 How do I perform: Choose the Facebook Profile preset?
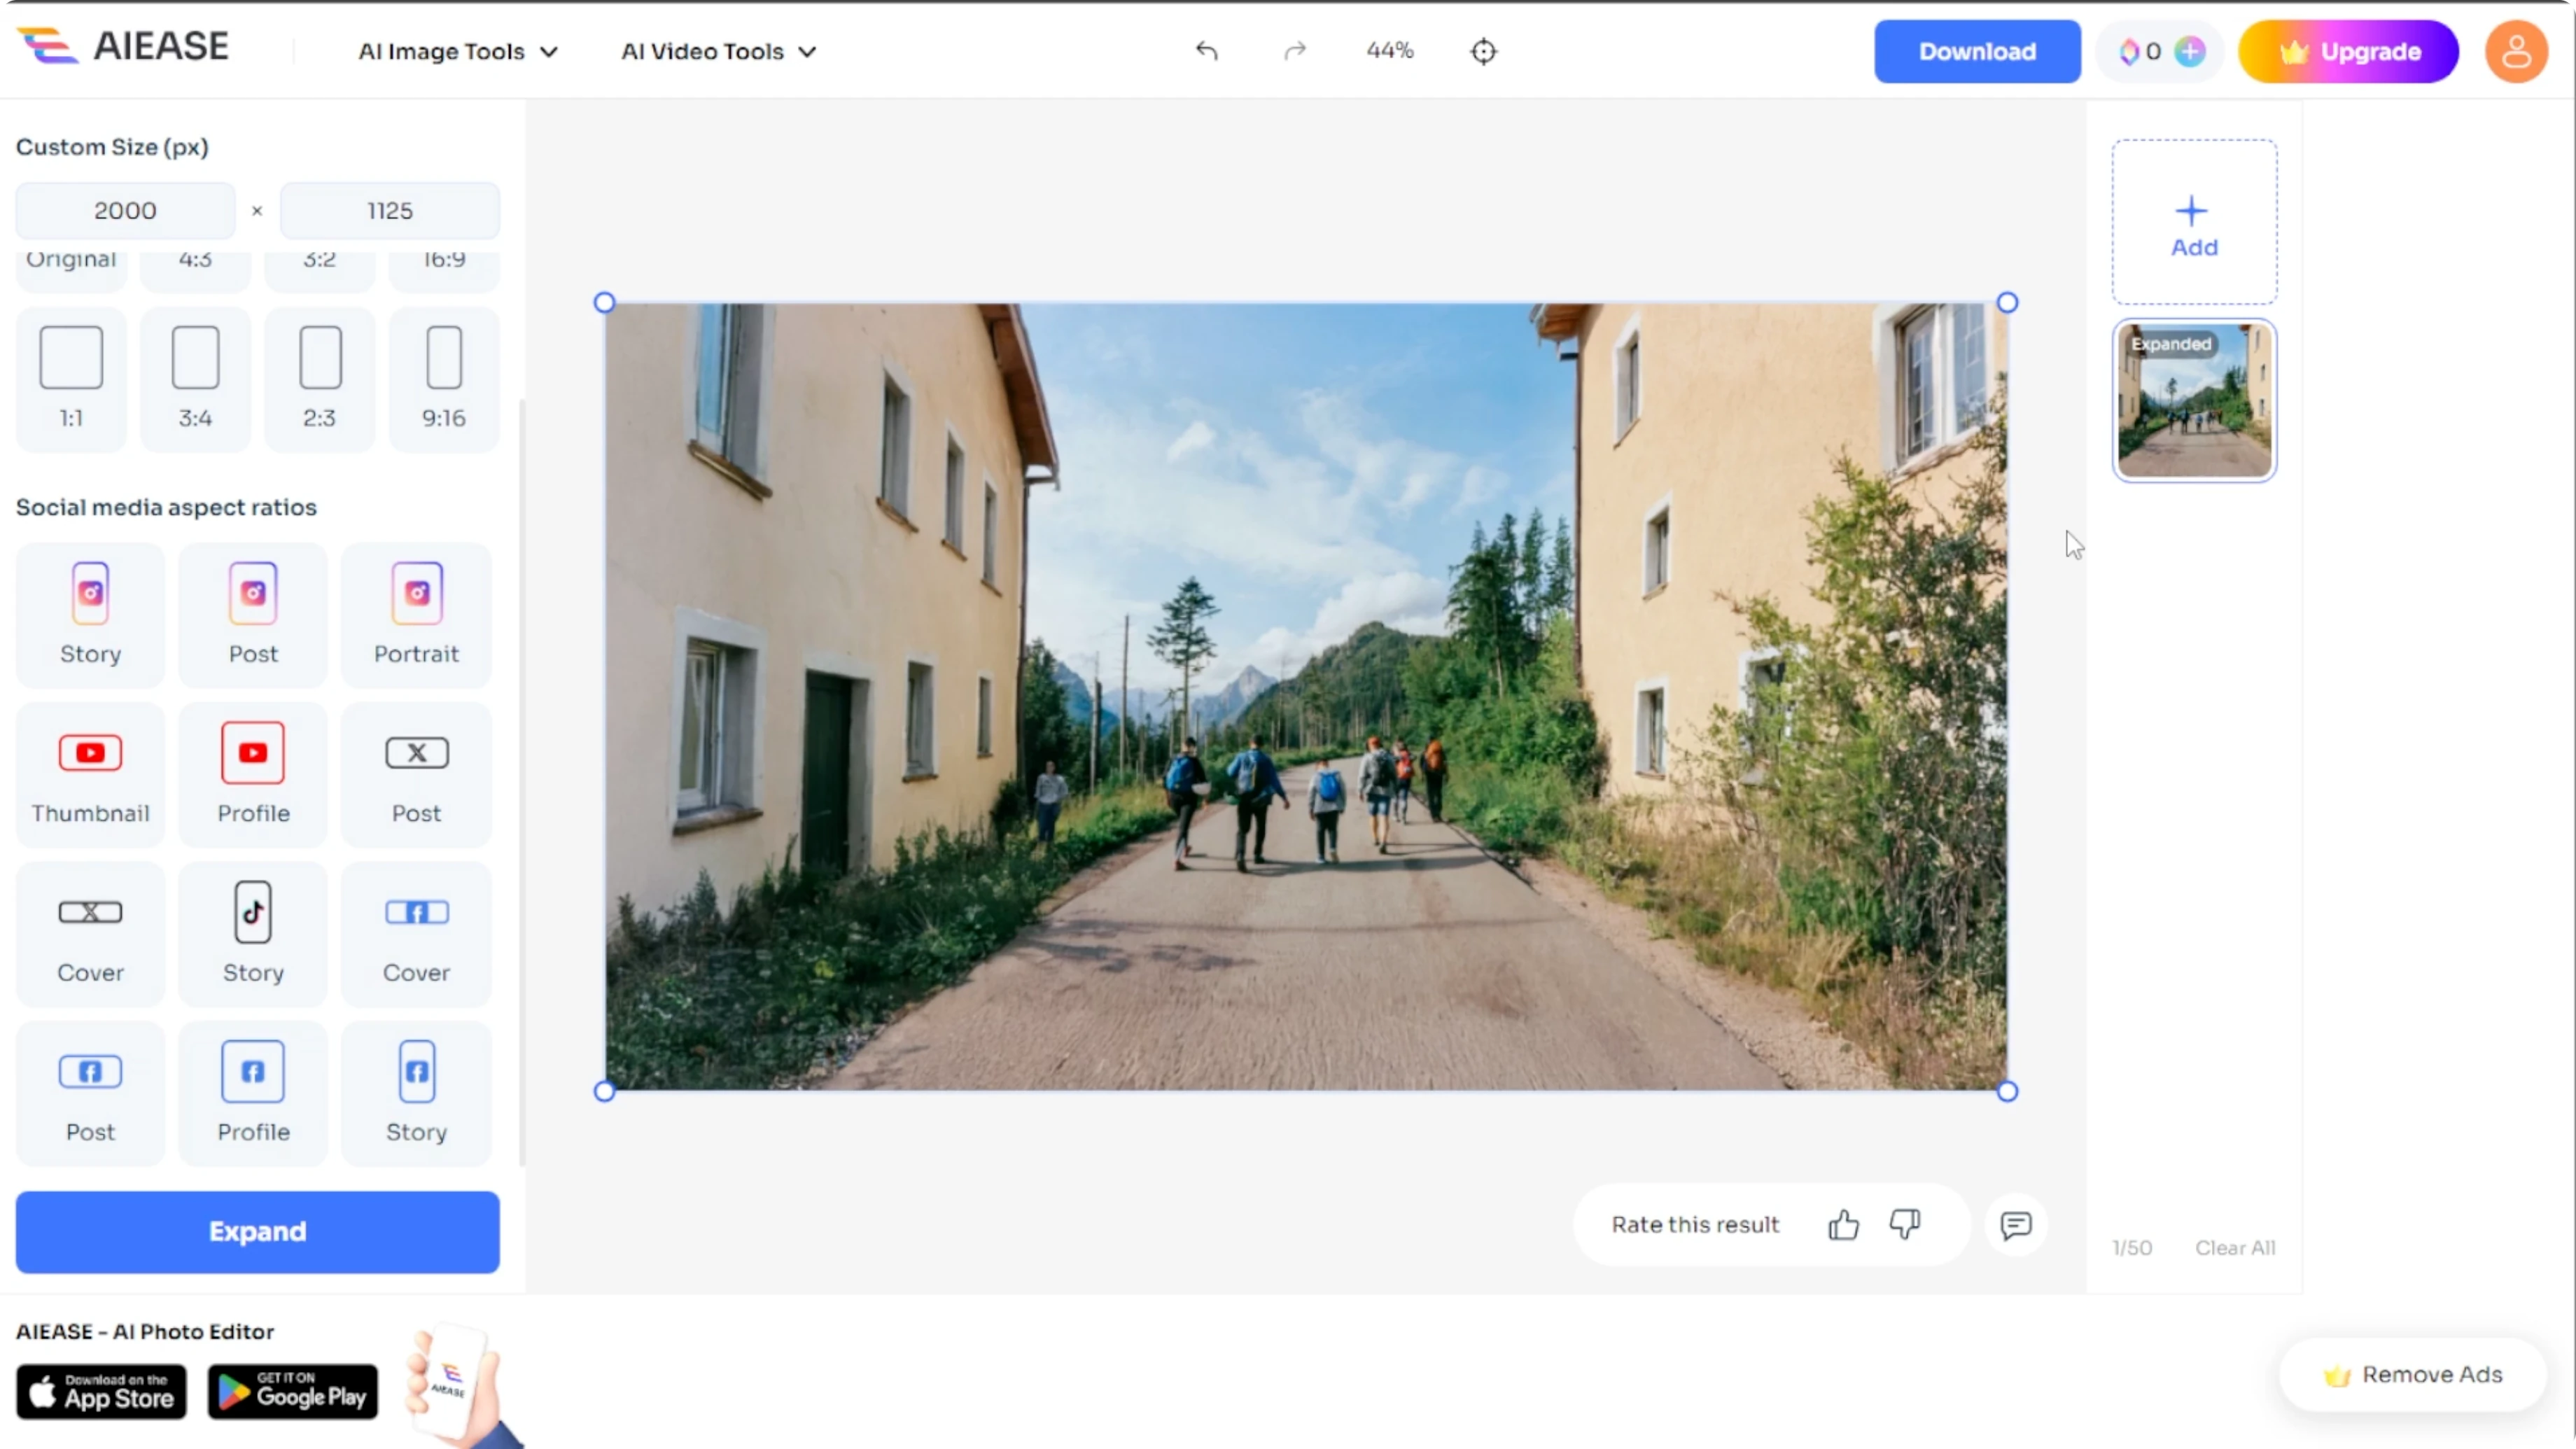pos(253,1094)
